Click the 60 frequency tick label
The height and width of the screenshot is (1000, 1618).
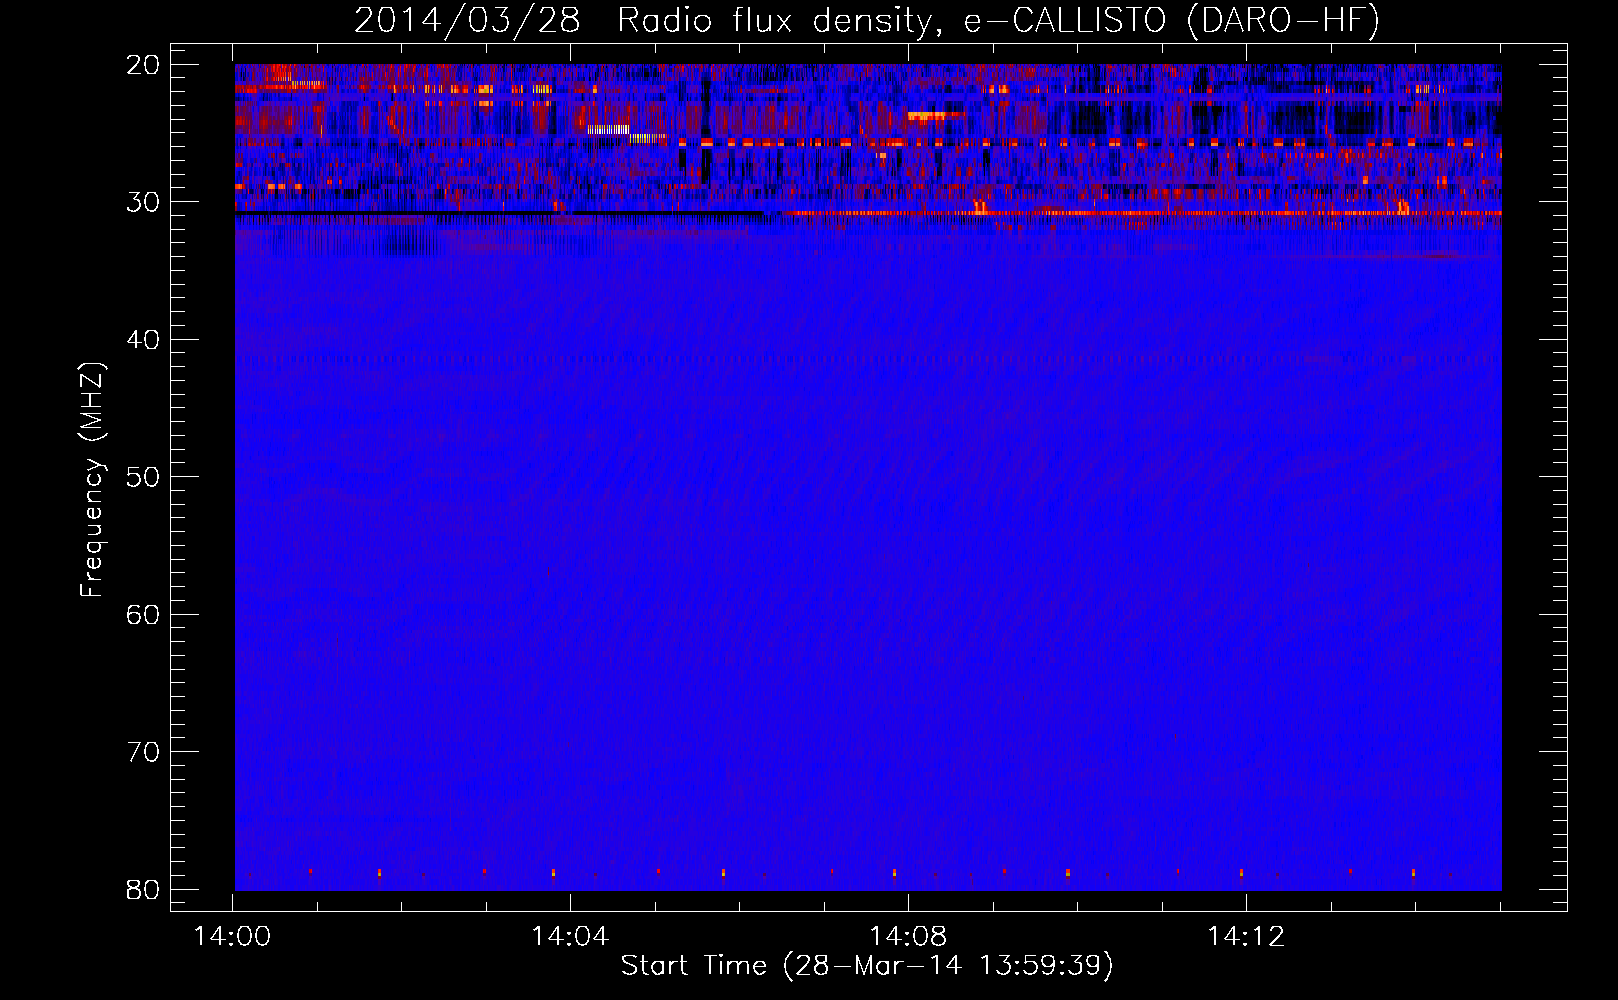pyautogui.click(x=143, y=614)
